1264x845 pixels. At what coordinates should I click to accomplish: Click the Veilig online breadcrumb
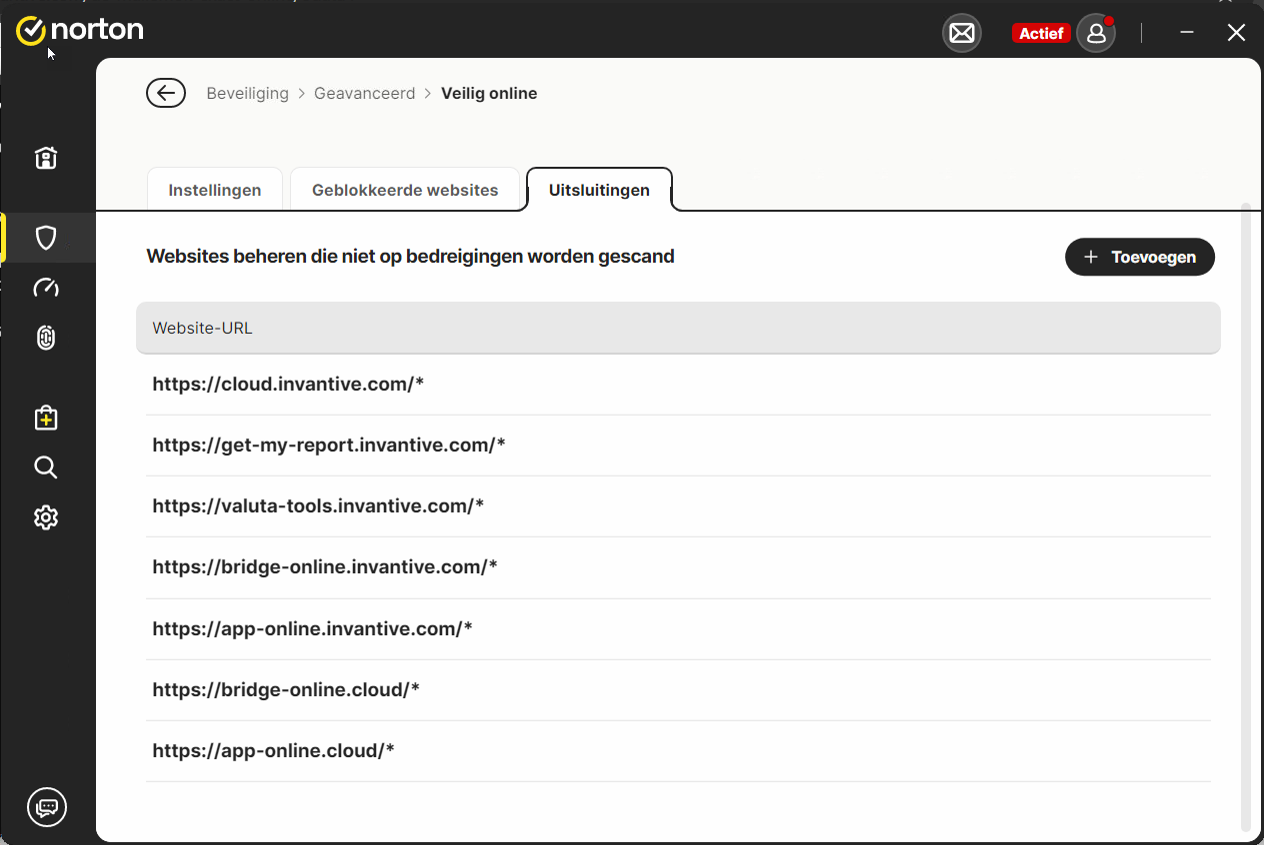pos(489,93)
